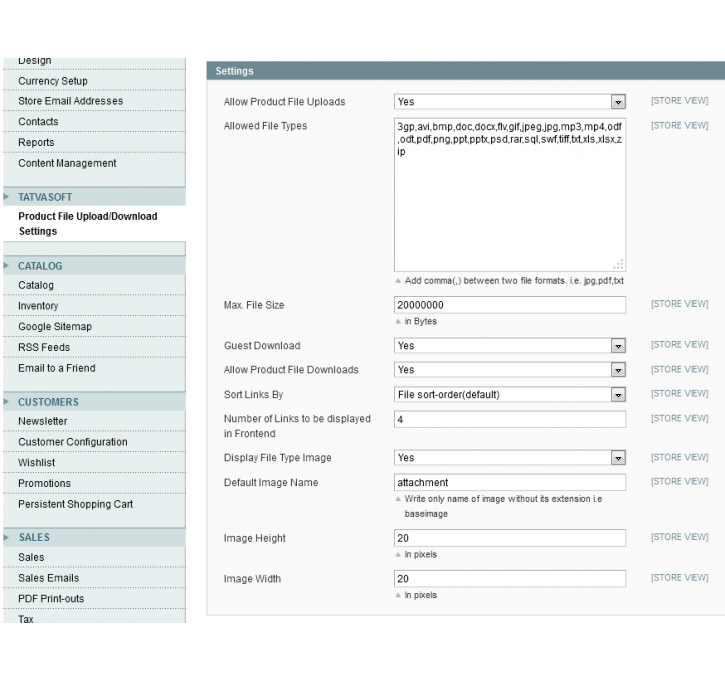The width and height of the screenshot is (725, 680).
Task: Open the Catalog settings link
Action: pyautogui.click(x=36, y=285)
